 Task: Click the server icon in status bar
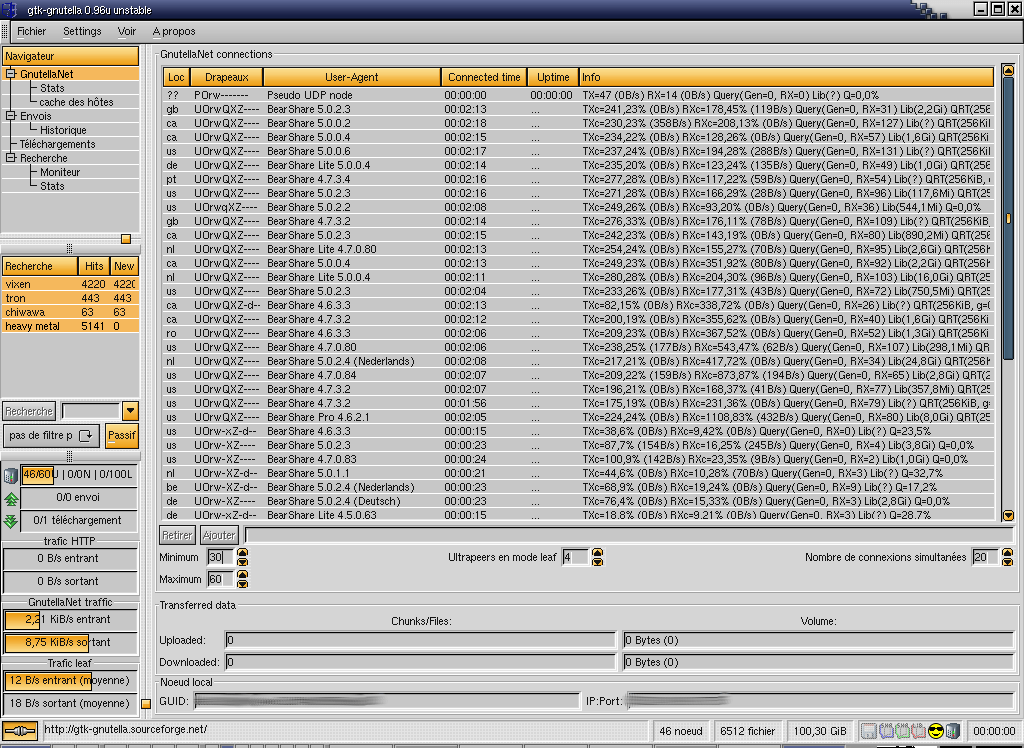[953, 730]
